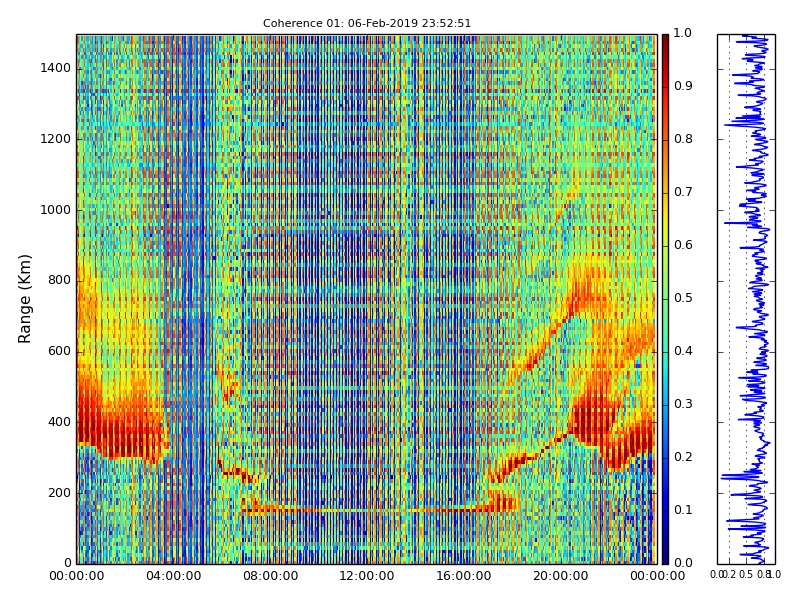Screen dimensions: 800x600
Task: Click the 800 range tick label
Action: point(59,280)
